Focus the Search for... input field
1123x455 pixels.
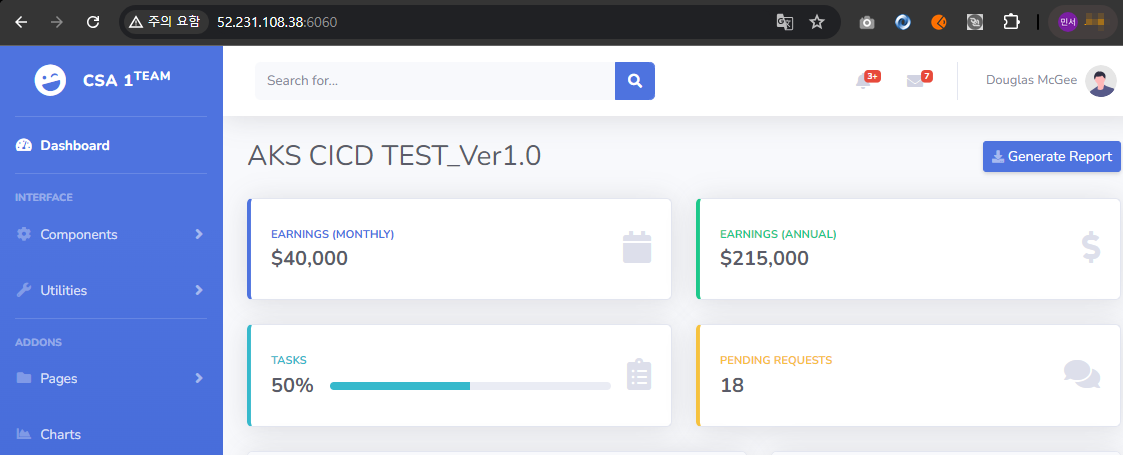point(435,81)
